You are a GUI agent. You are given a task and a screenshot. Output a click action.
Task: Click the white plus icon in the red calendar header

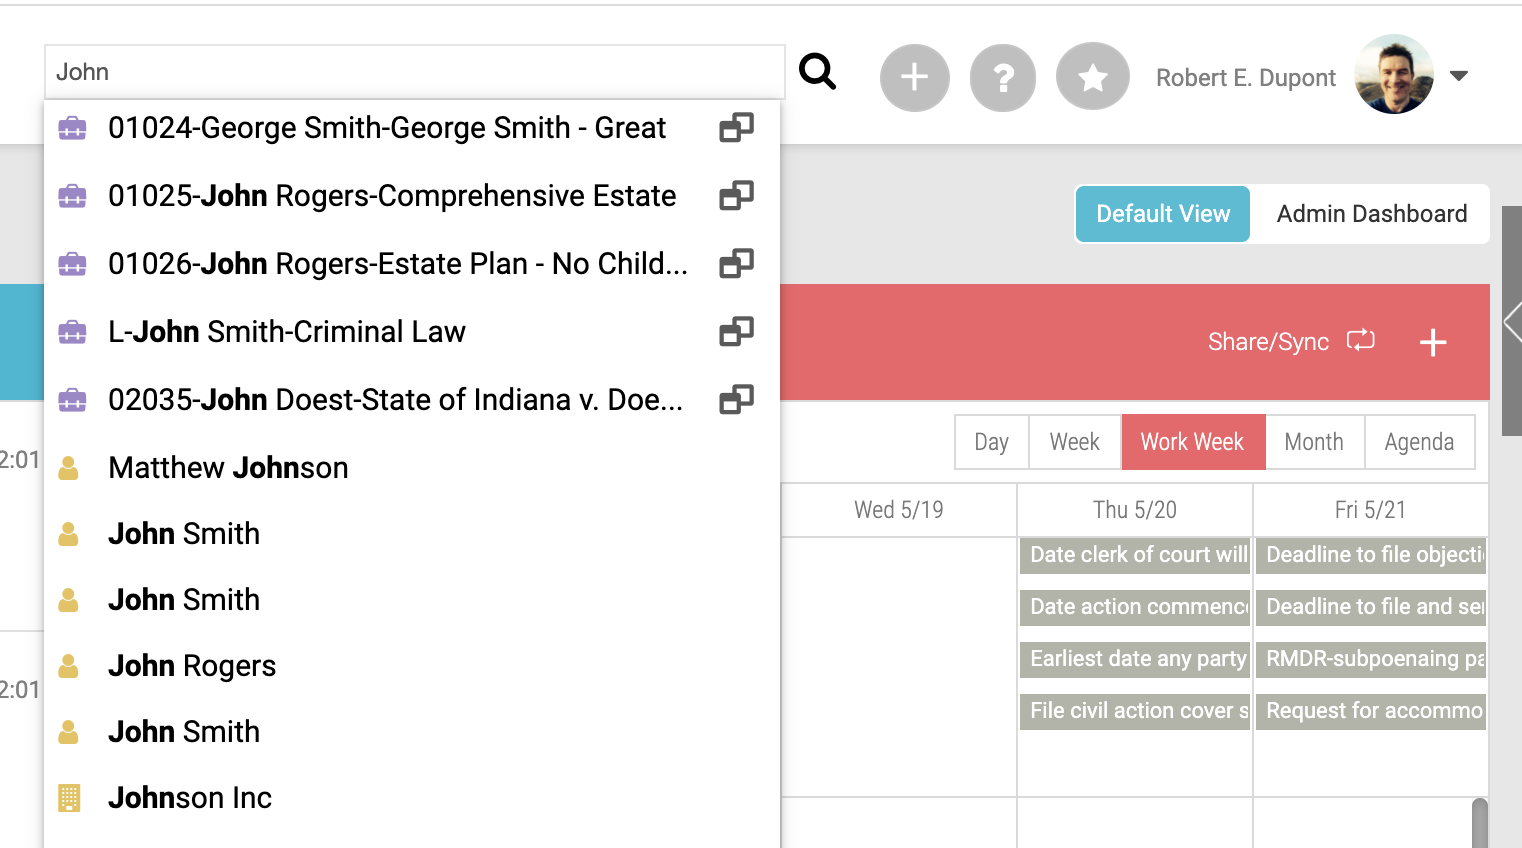(x=1433, y=342)
